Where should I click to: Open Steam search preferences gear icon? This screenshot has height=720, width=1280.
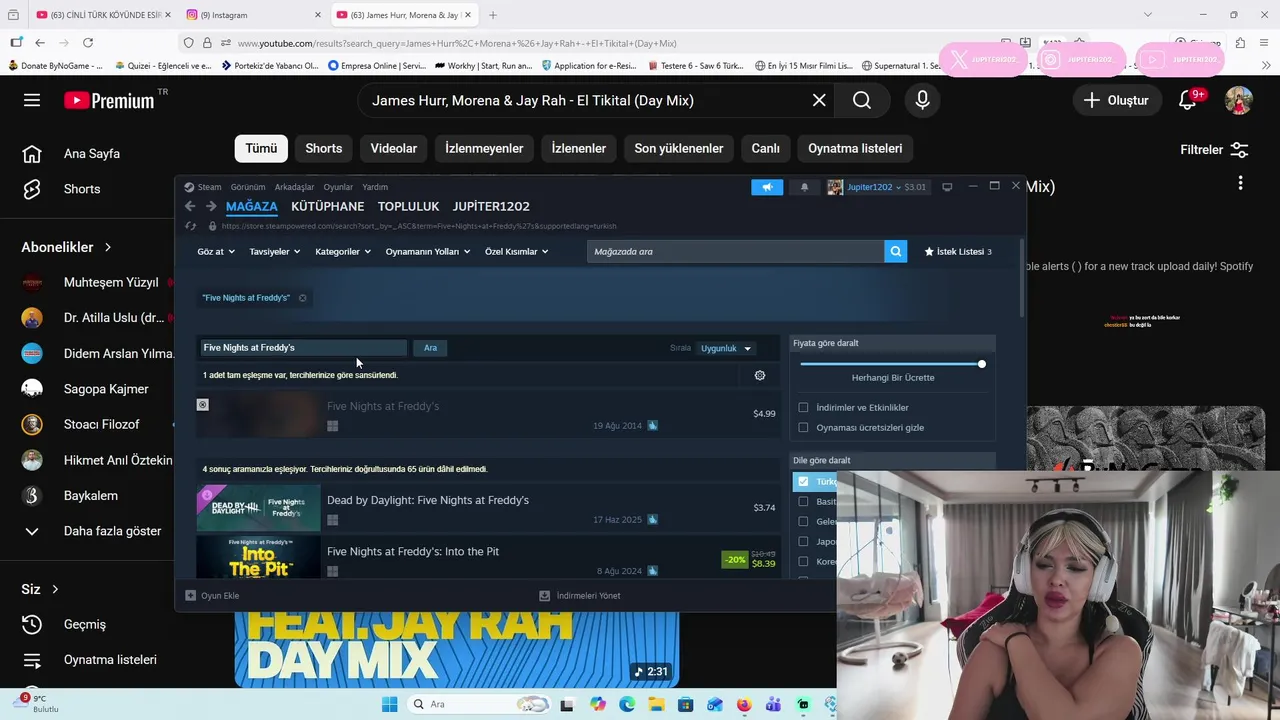pyautogui.click(x=760, y=375)
